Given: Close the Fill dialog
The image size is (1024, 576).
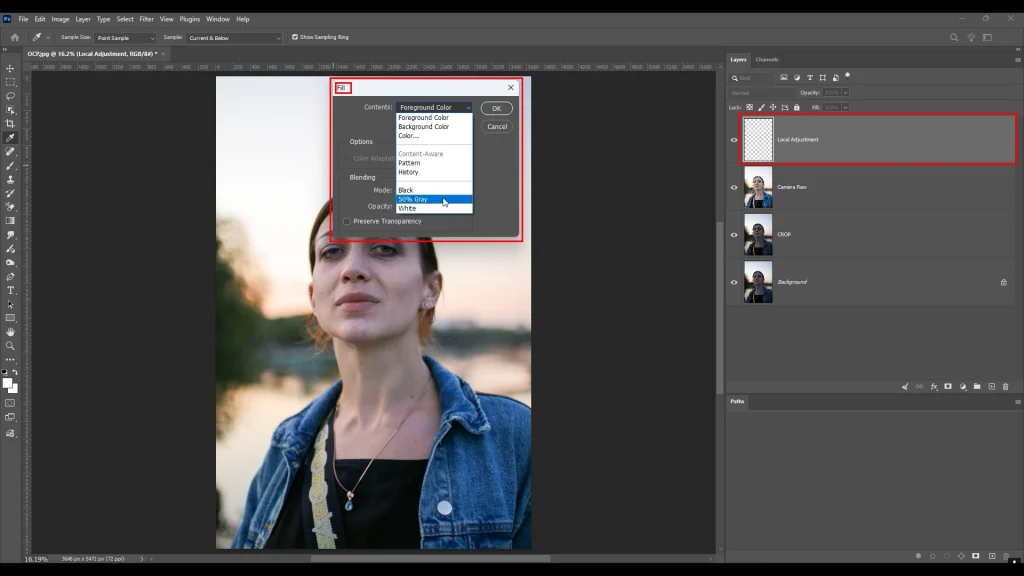Looking at the screenshot, I should pos(511,88).
